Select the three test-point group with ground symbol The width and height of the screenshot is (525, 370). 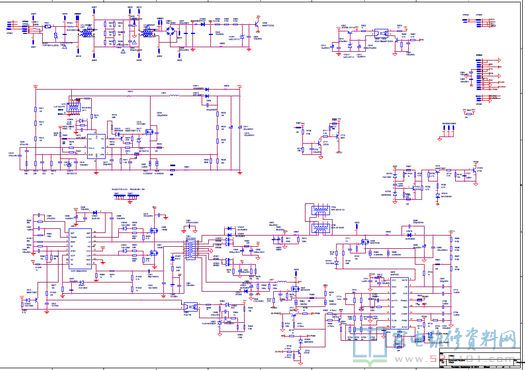pos(448,131)
